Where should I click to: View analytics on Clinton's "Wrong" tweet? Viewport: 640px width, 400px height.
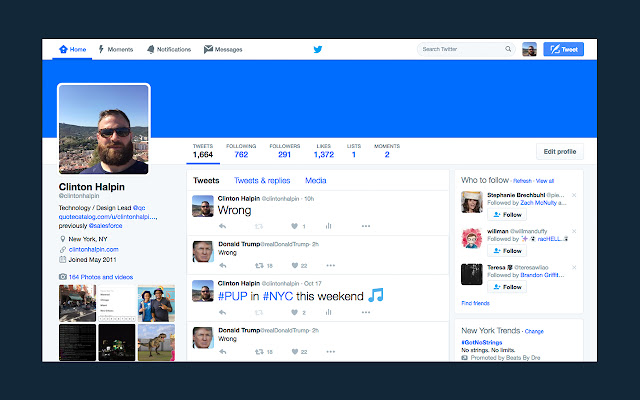[x=329, y=226]
